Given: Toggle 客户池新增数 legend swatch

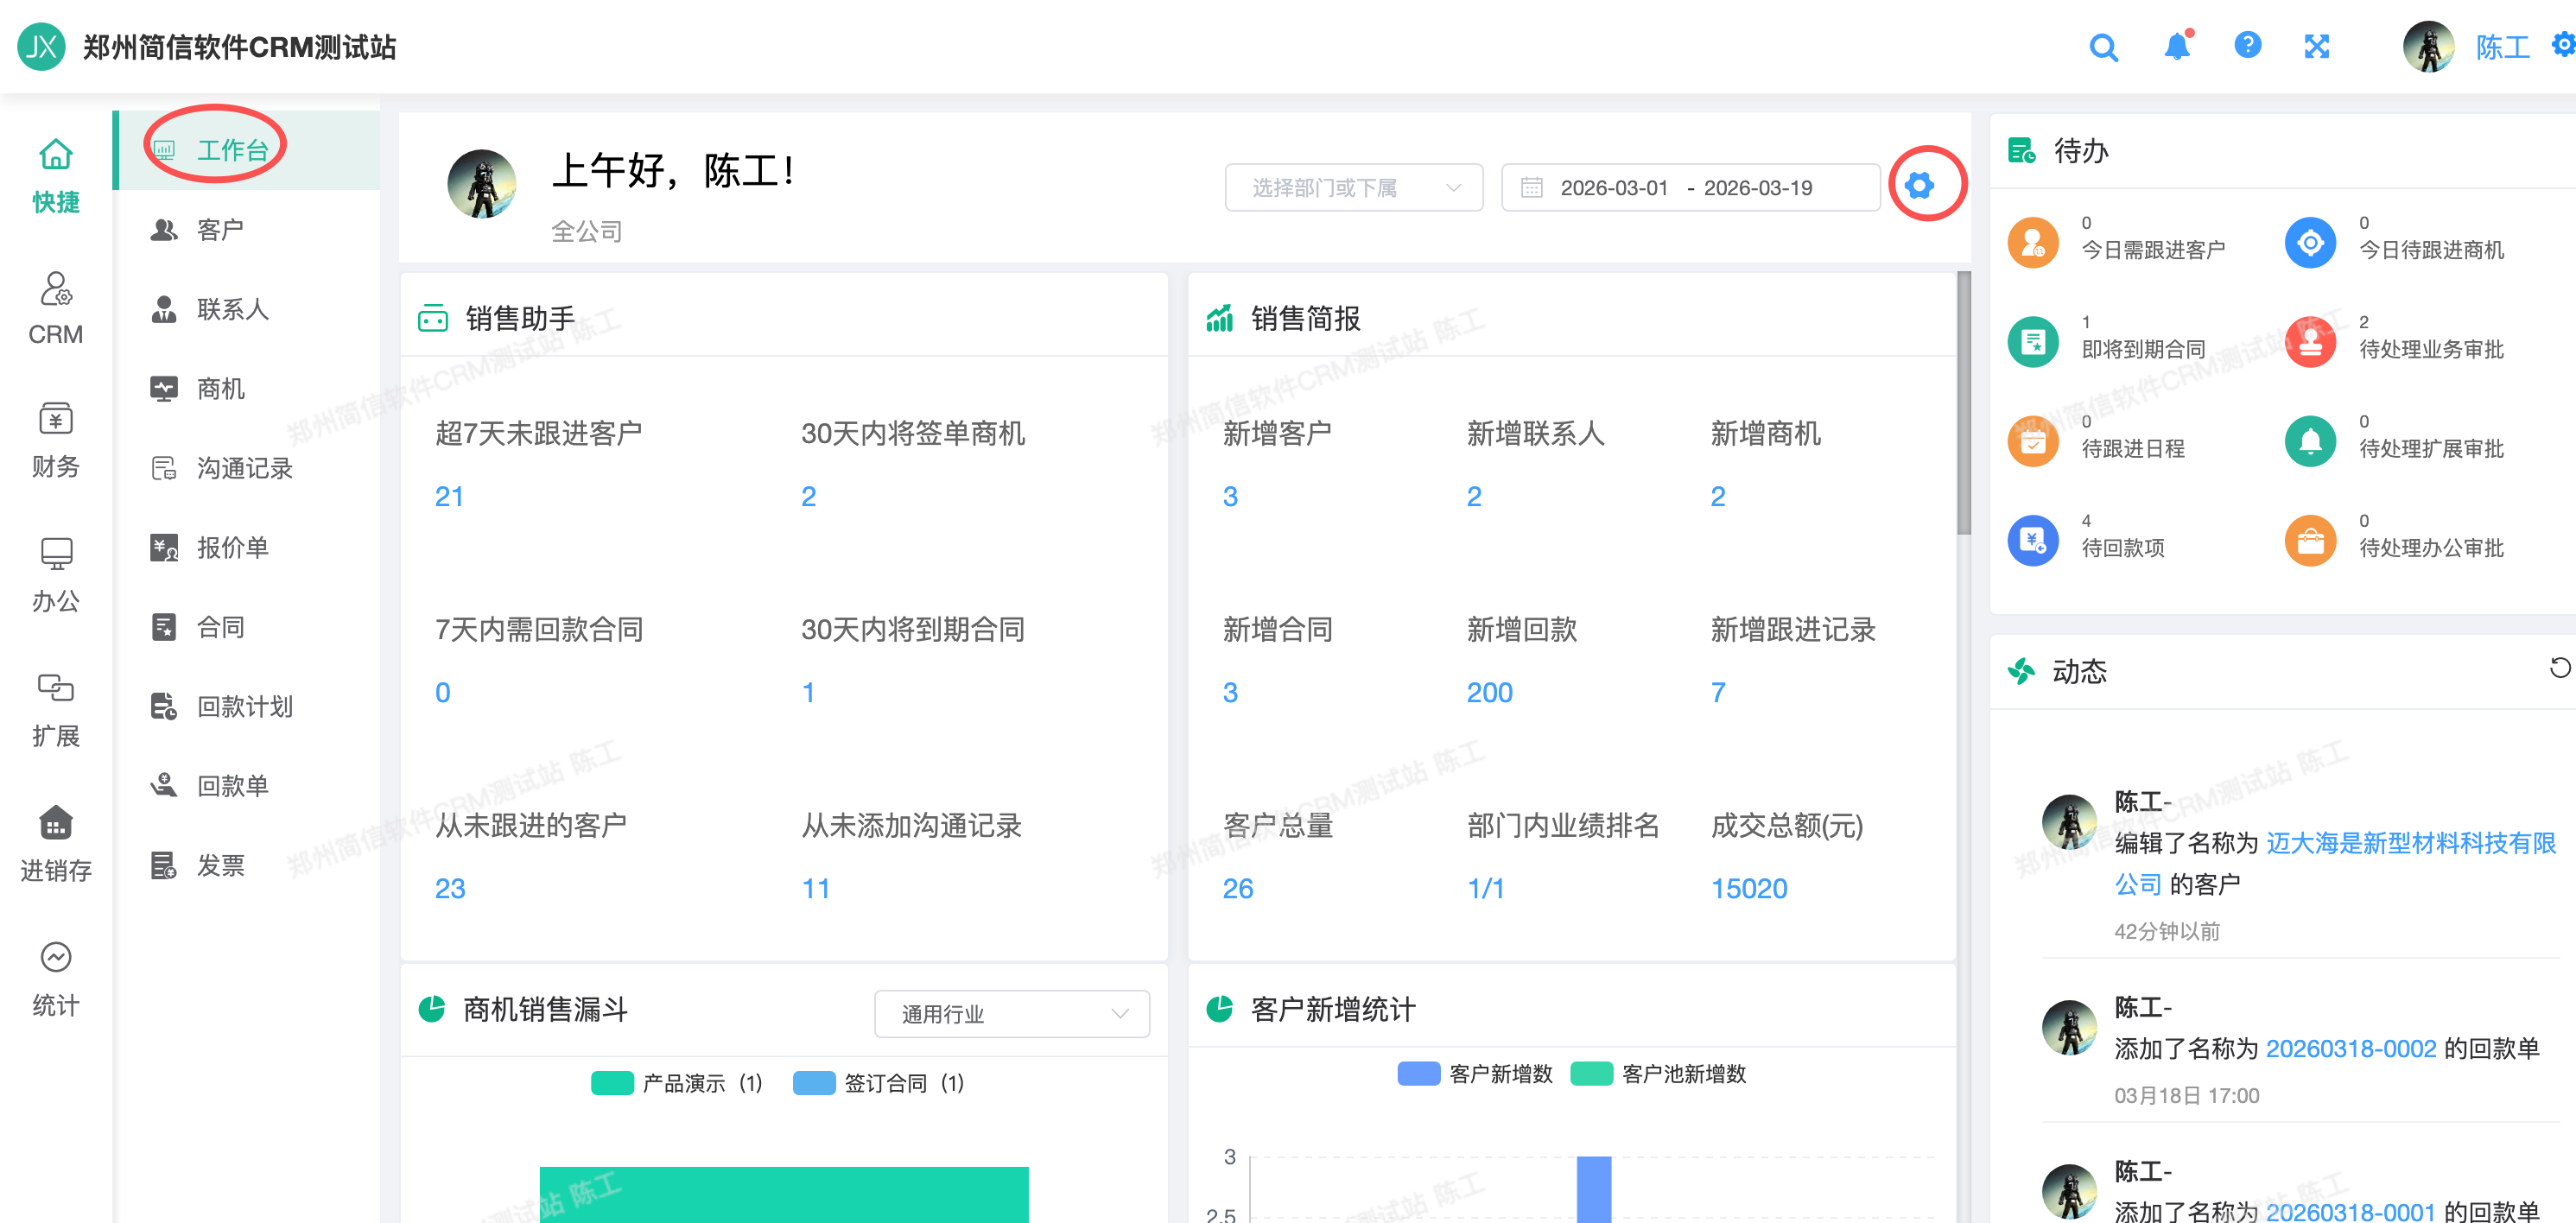Looking at the screenshot, I should click(x=1591, y=1073).
